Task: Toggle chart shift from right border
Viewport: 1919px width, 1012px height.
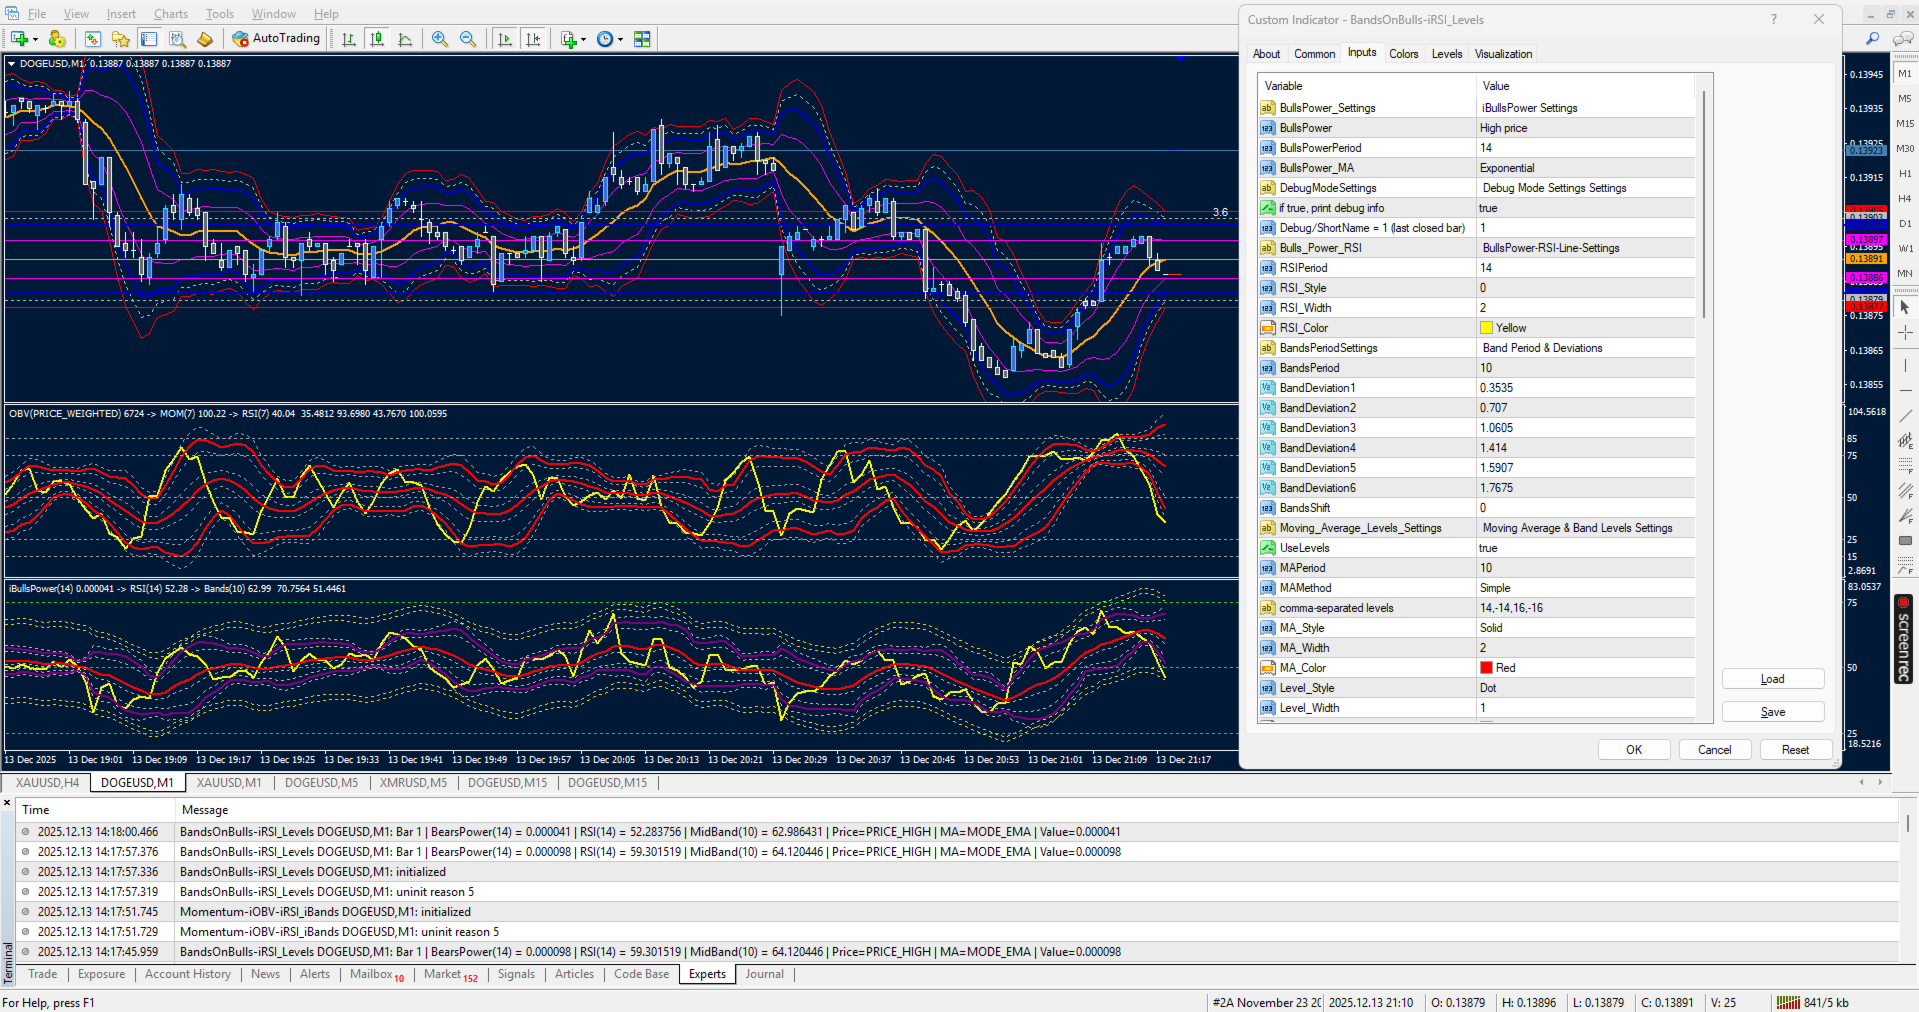Action: point(533,39)
